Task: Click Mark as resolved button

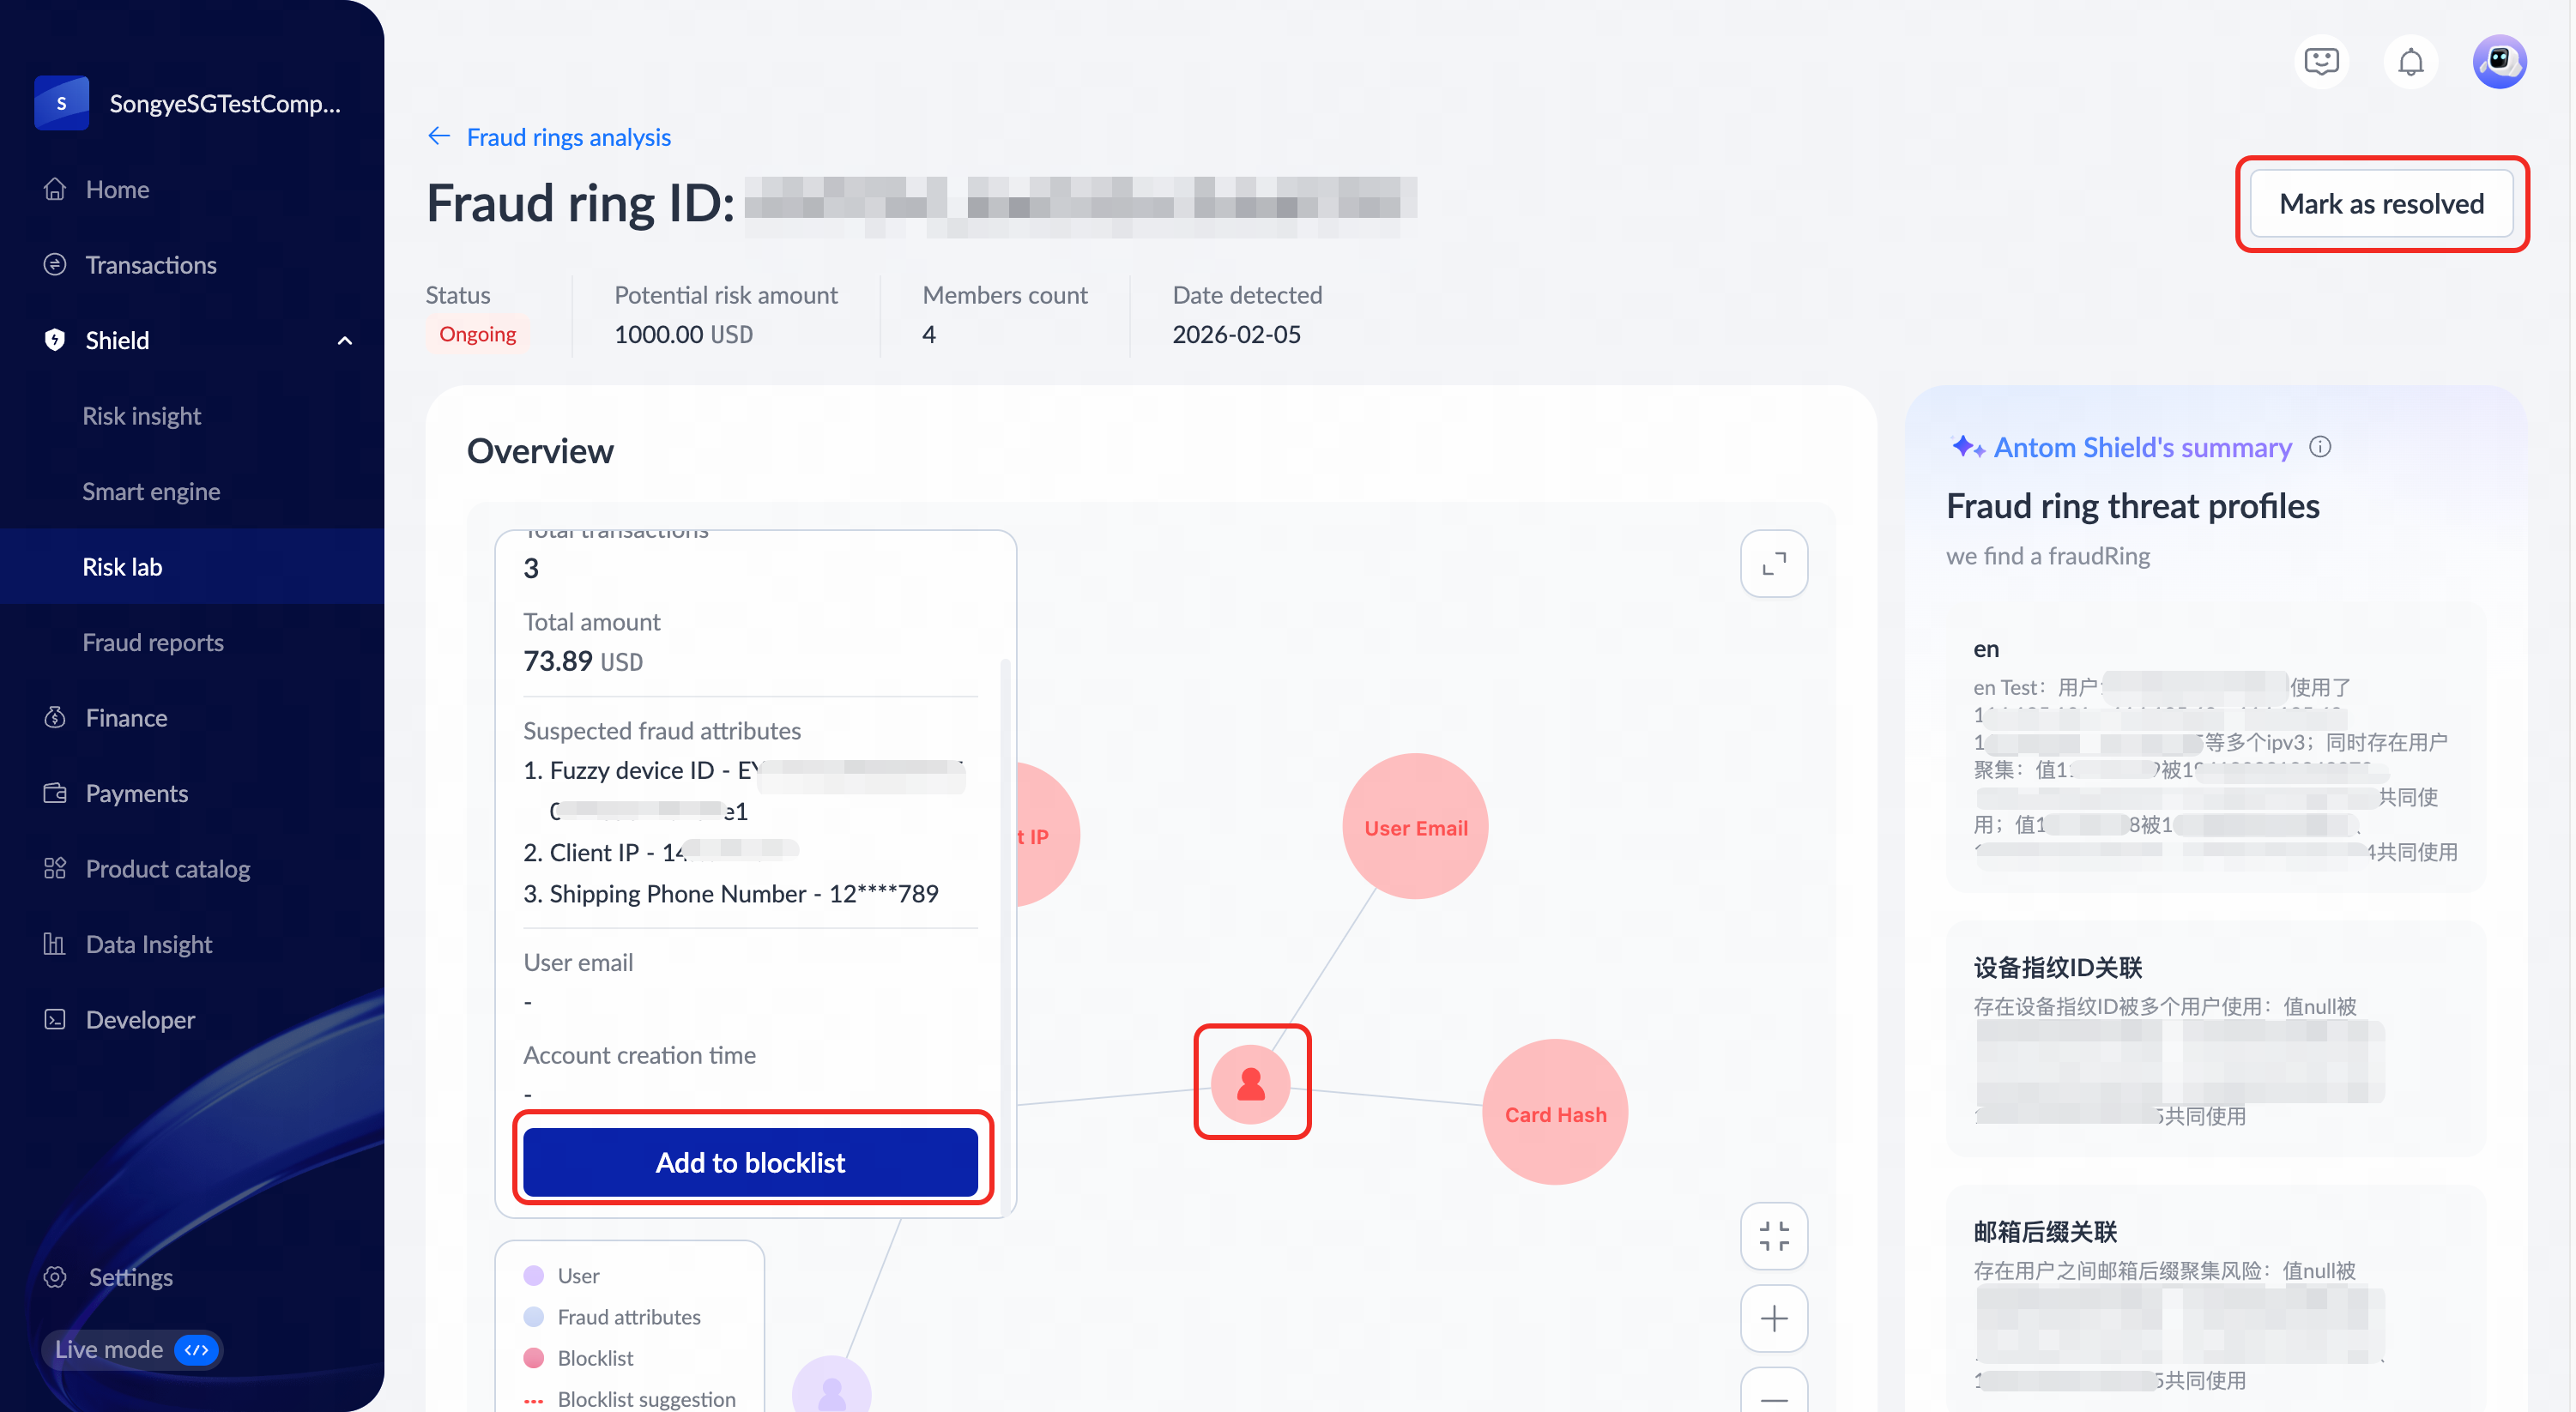Action: point(2381,204)
